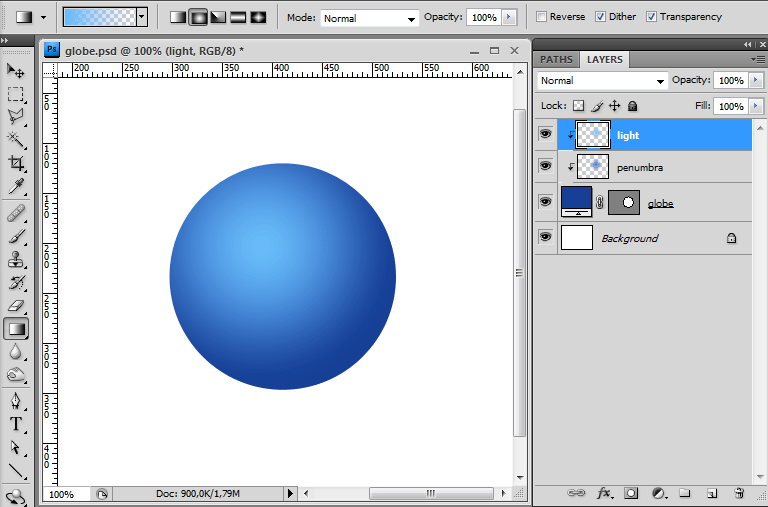Select the globe.psd document tab
The image size is (768, 507).
pos(150,49)
